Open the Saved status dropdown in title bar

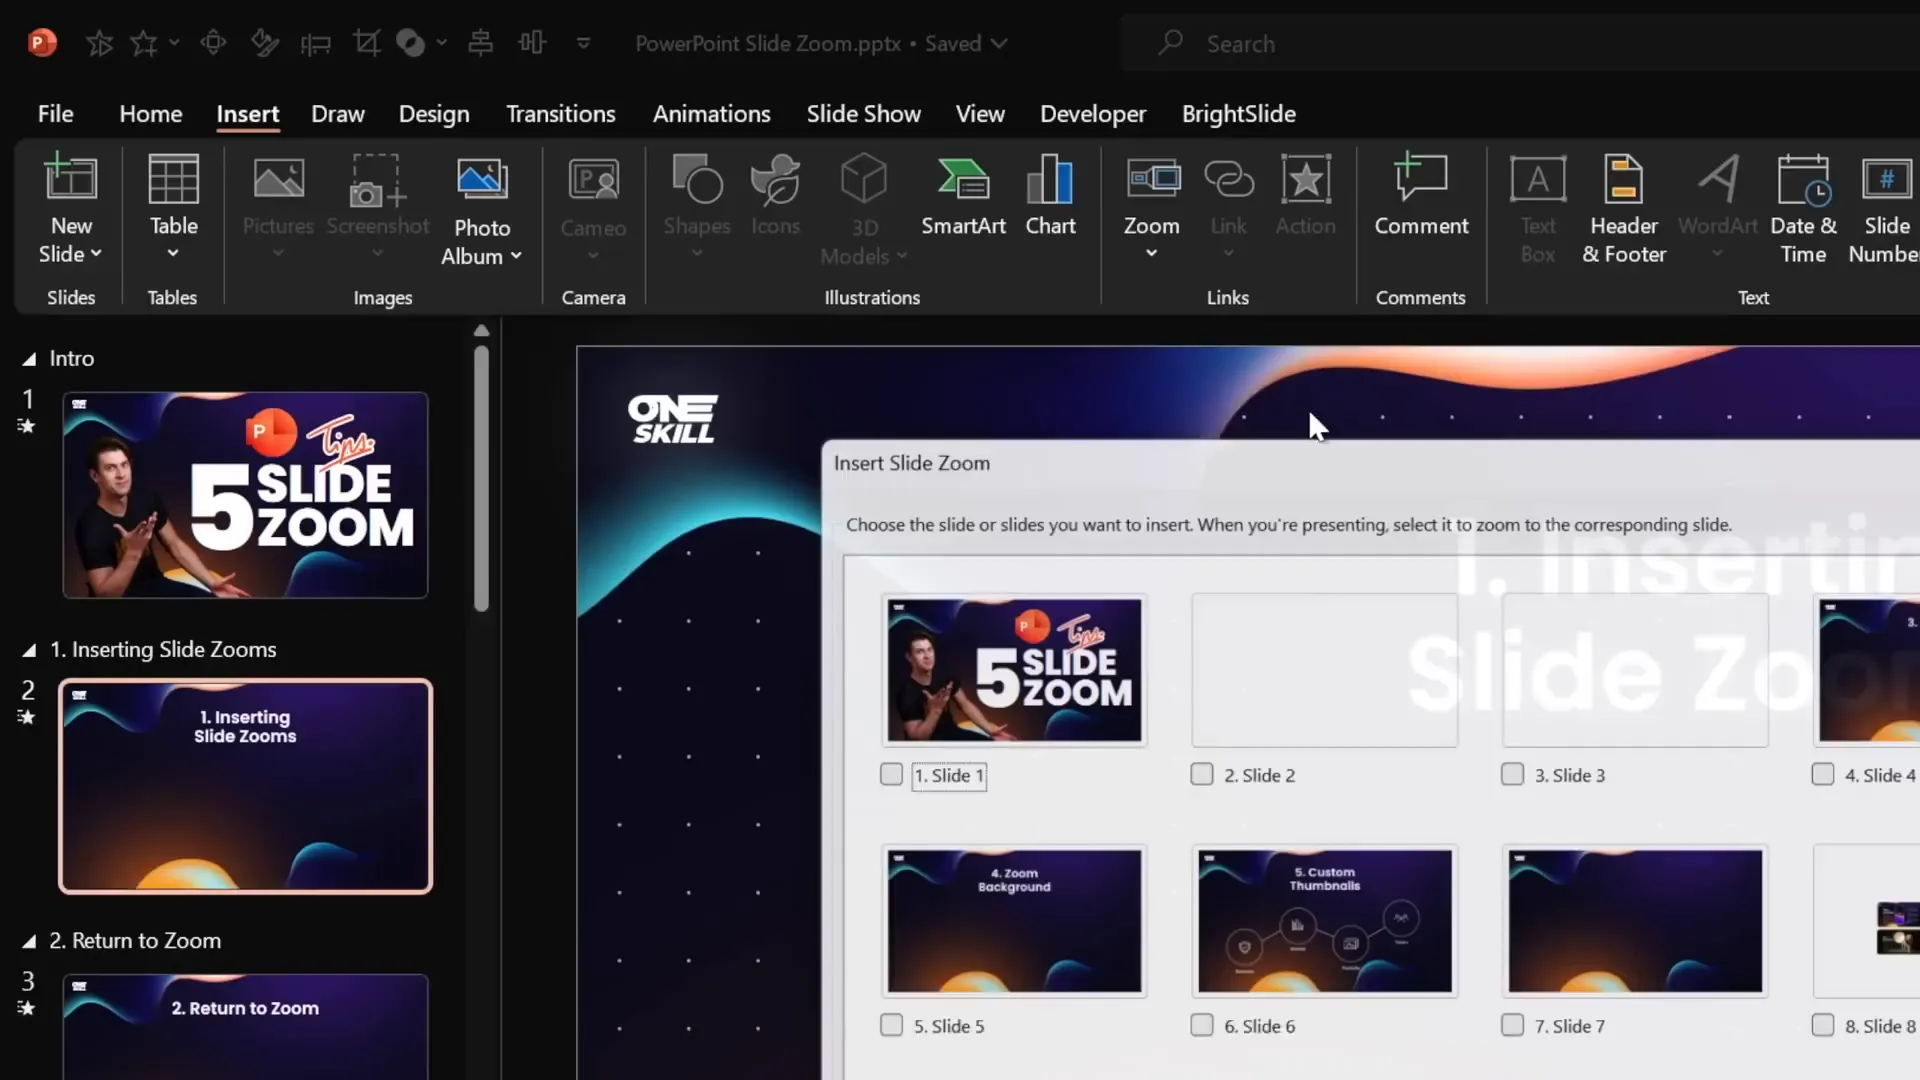click(x=999, y=44)
